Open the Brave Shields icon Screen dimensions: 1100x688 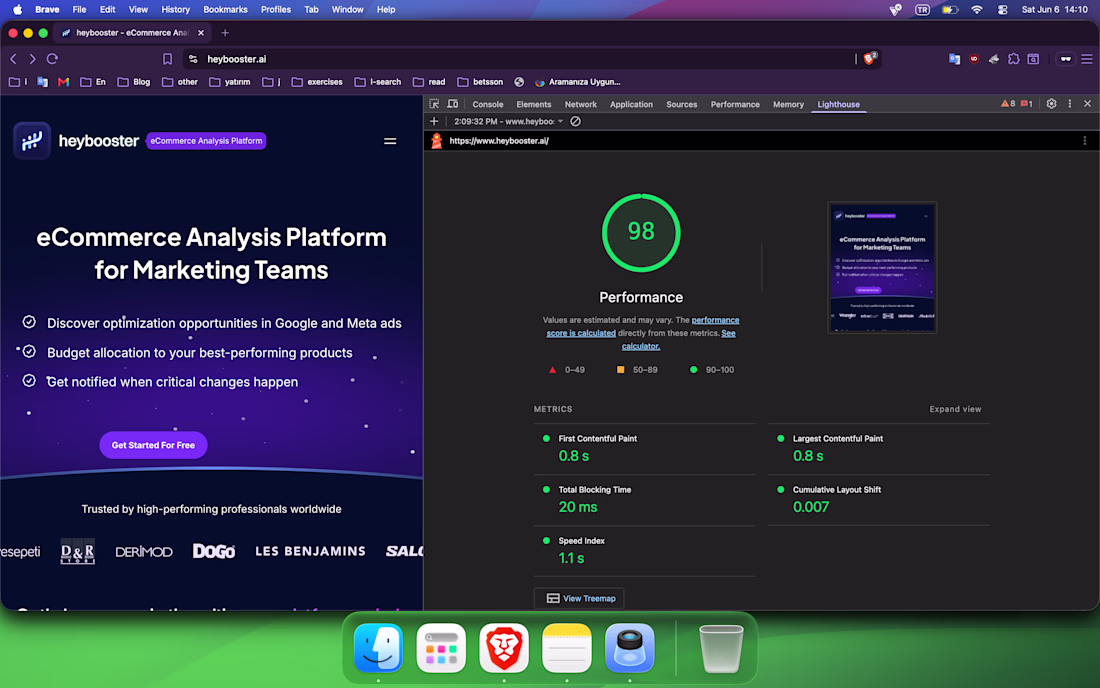(x=870, y=59)
